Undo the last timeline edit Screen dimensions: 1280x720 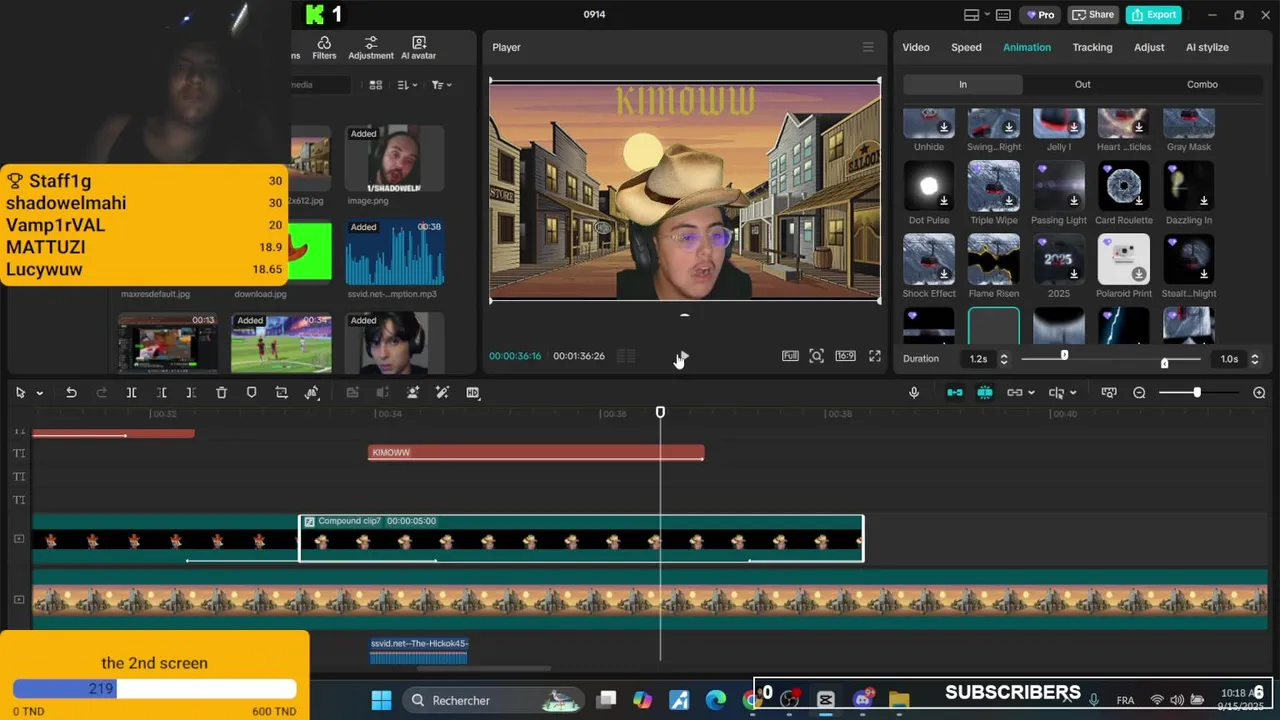coord(71,393)
